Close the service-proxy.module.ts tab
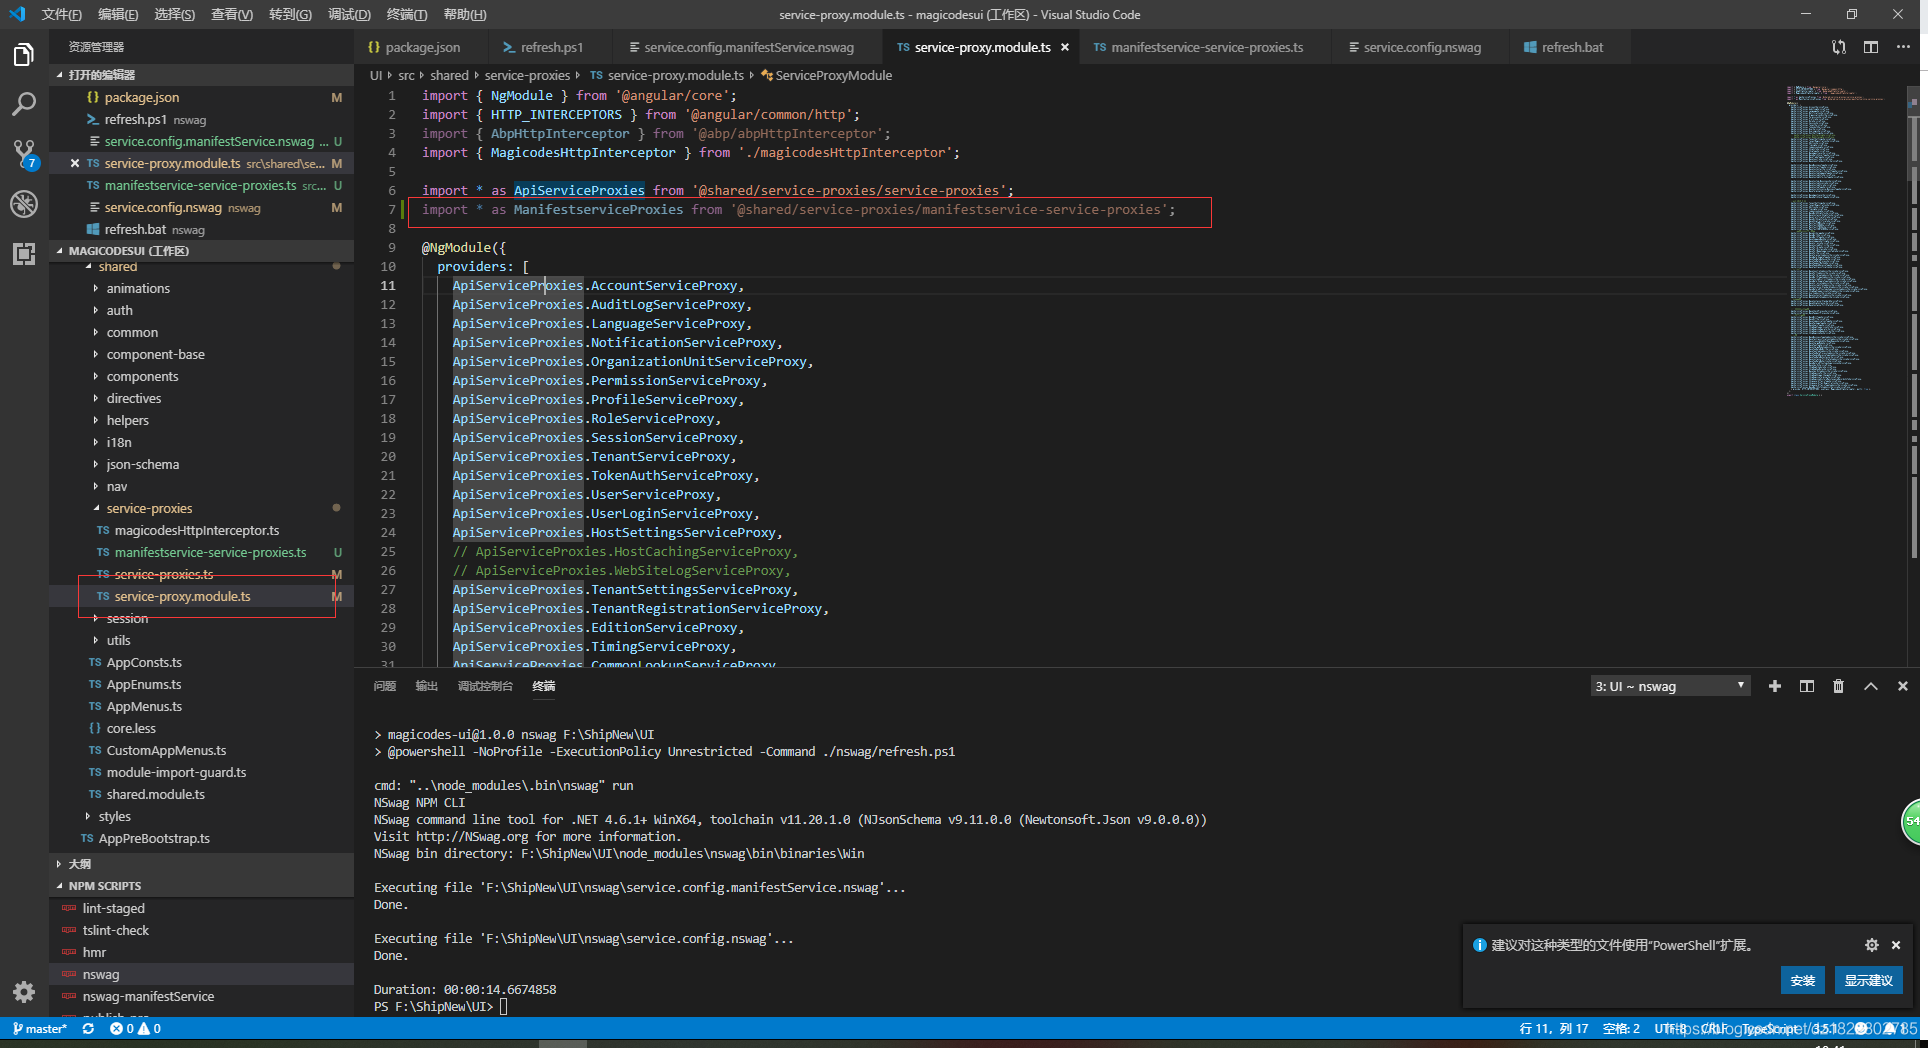This screenshot has width=1928, height=1048. click(x=1065, y=47)
